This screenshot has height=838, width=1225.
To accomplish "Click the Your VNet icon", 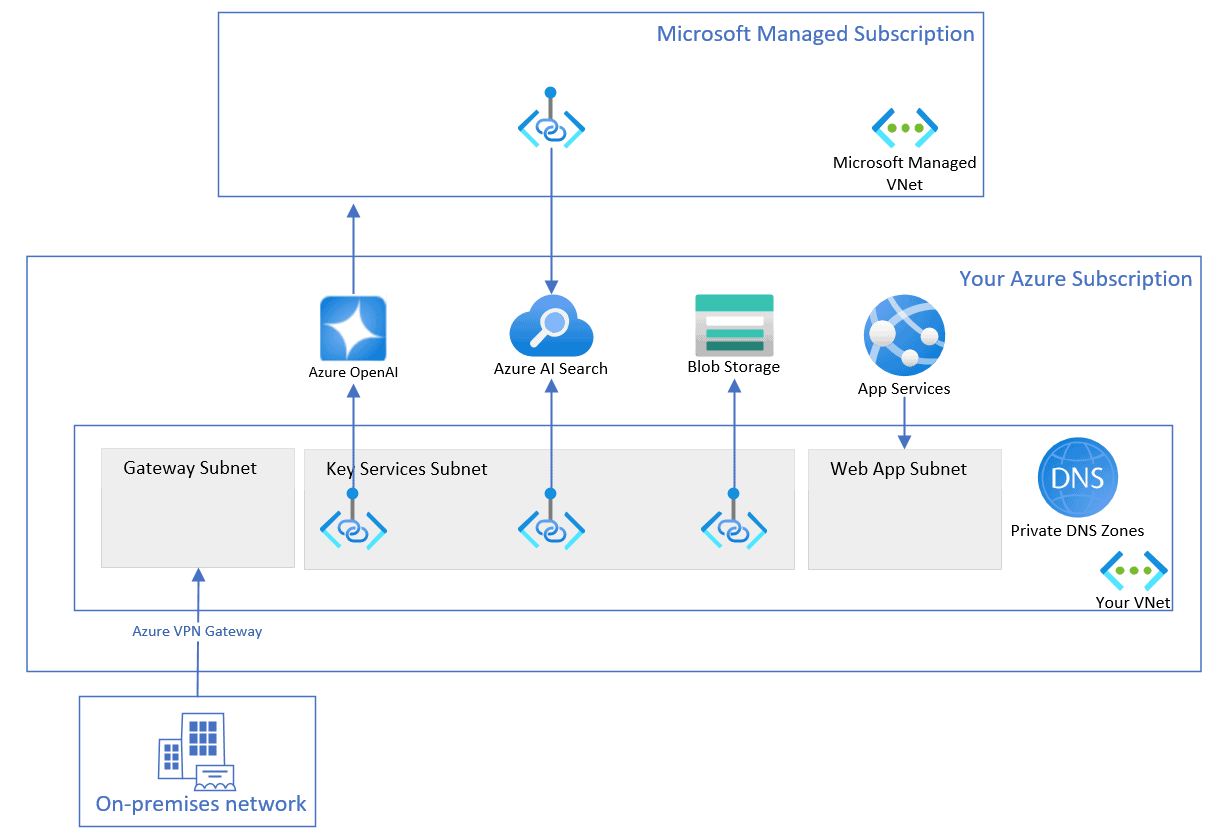I will [x=1133, y=571].
